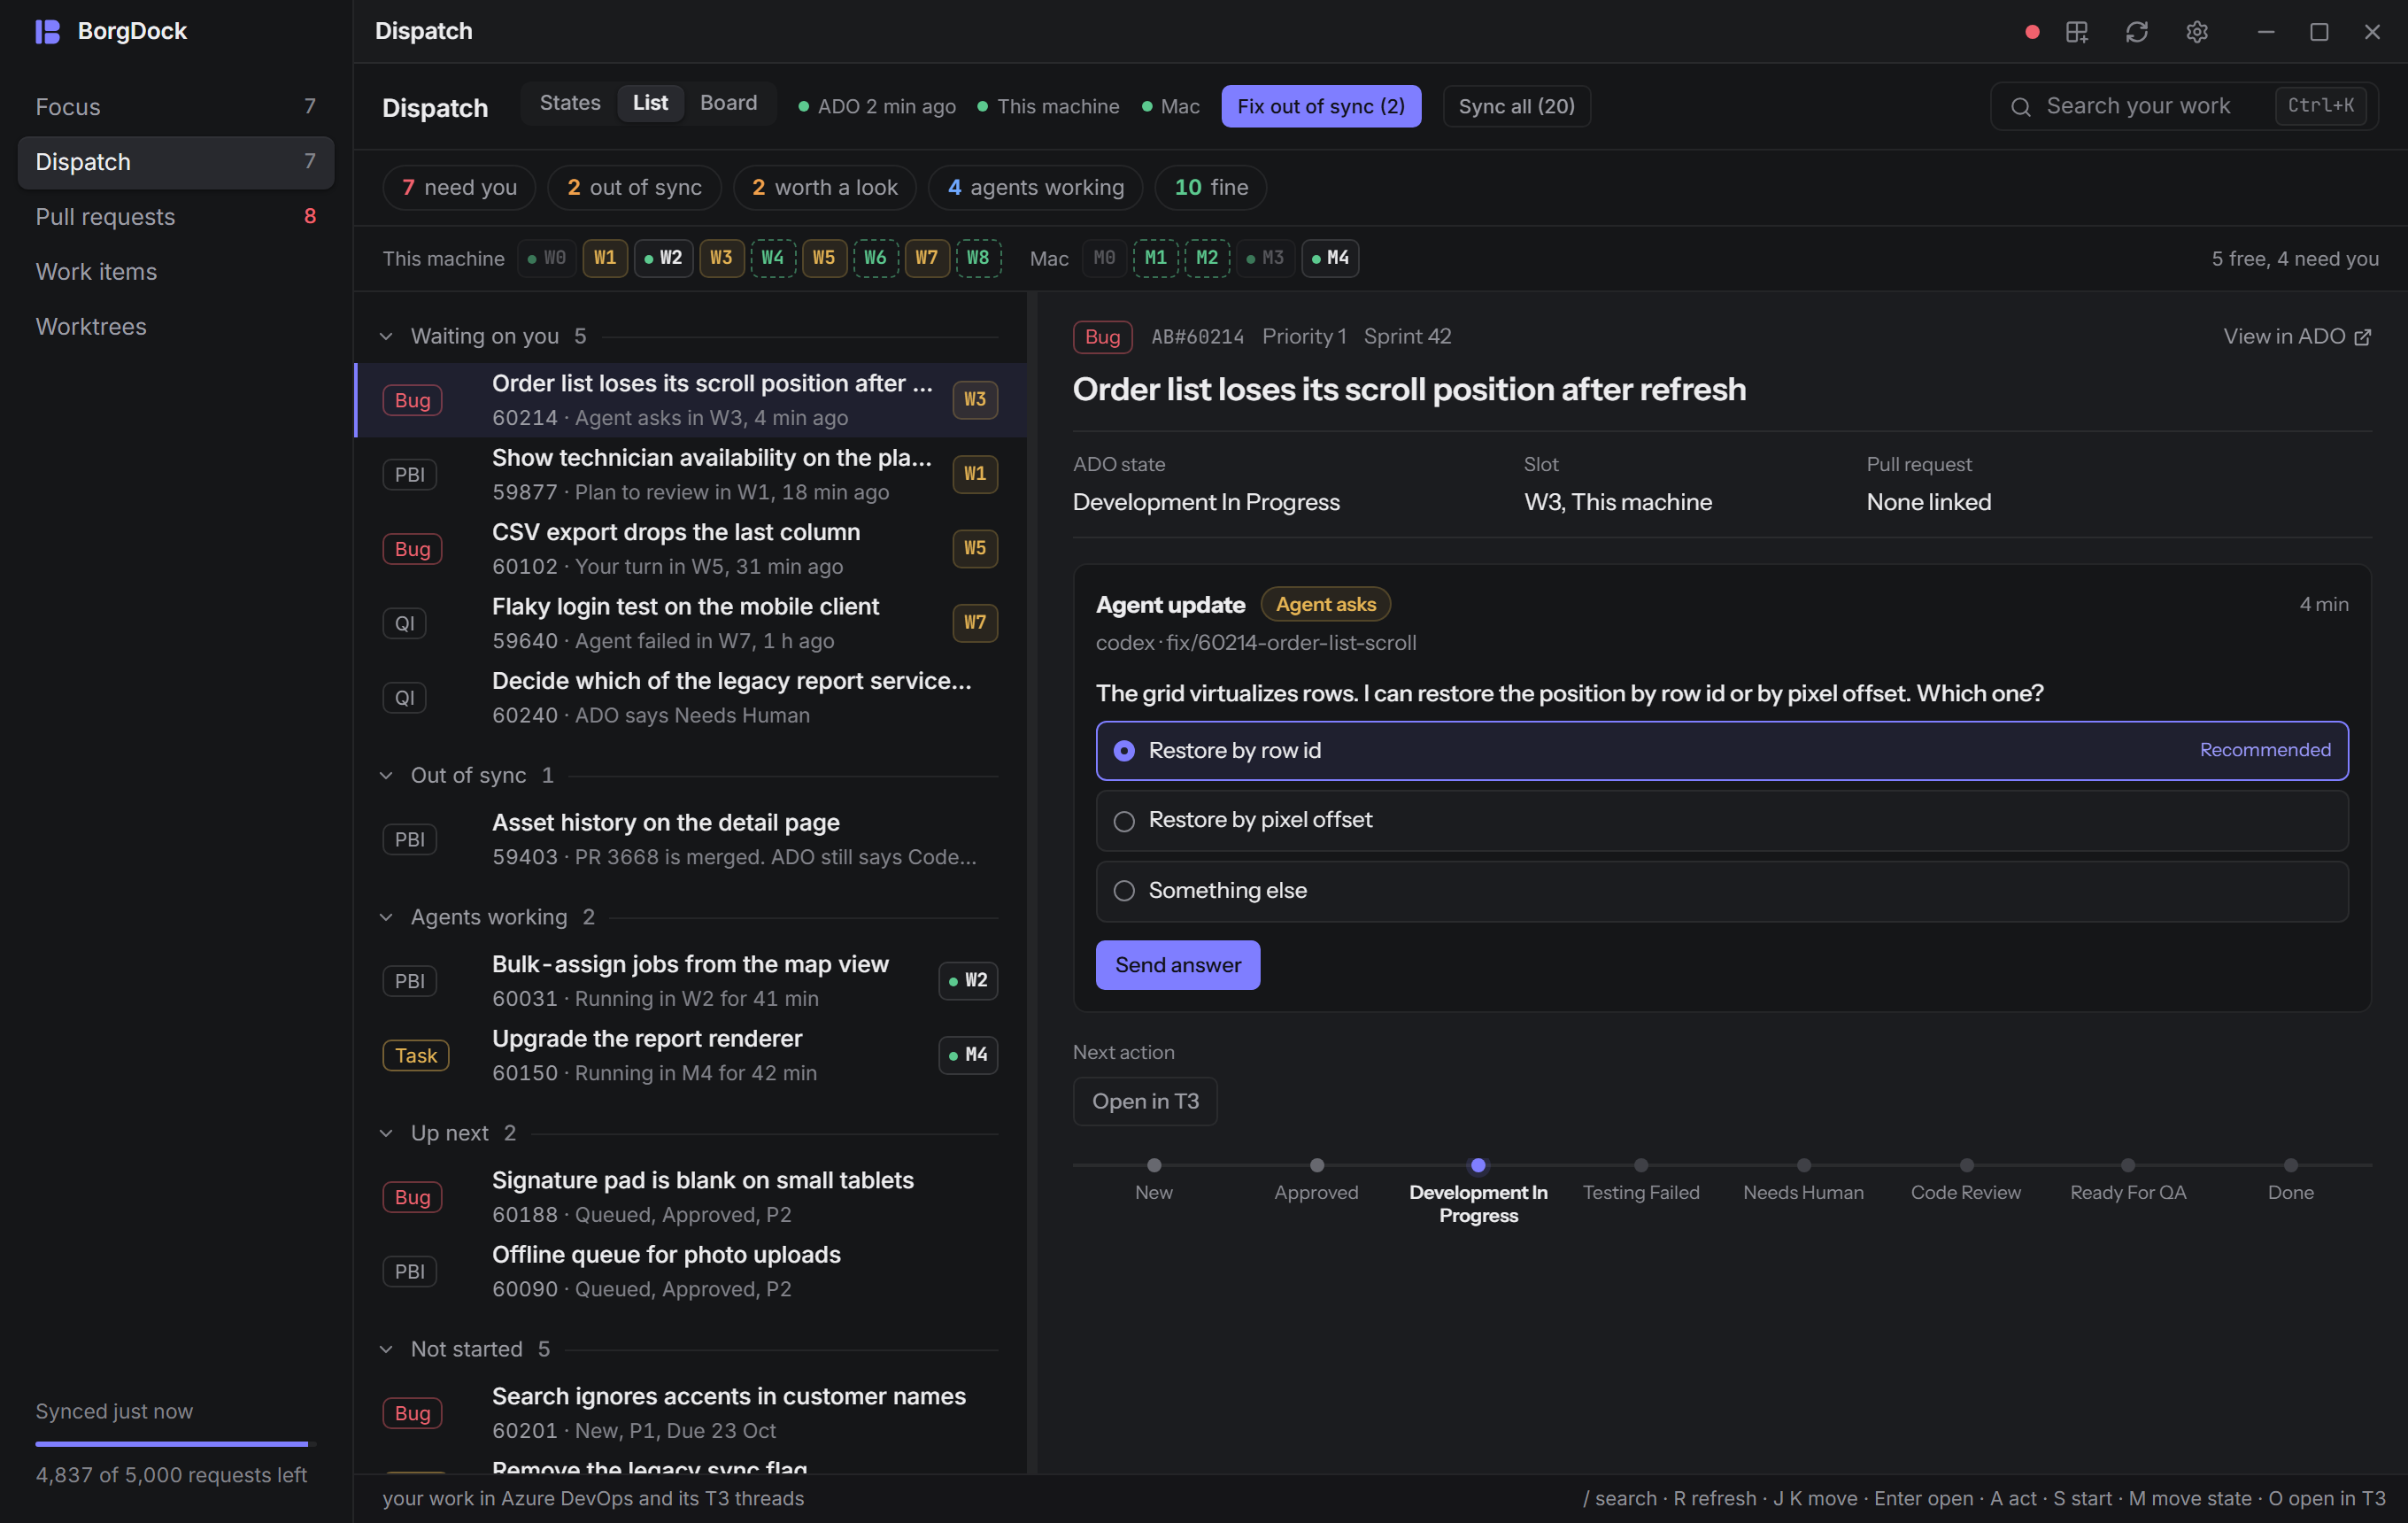Click the refresh icon in title bar

click(2136, 32)
